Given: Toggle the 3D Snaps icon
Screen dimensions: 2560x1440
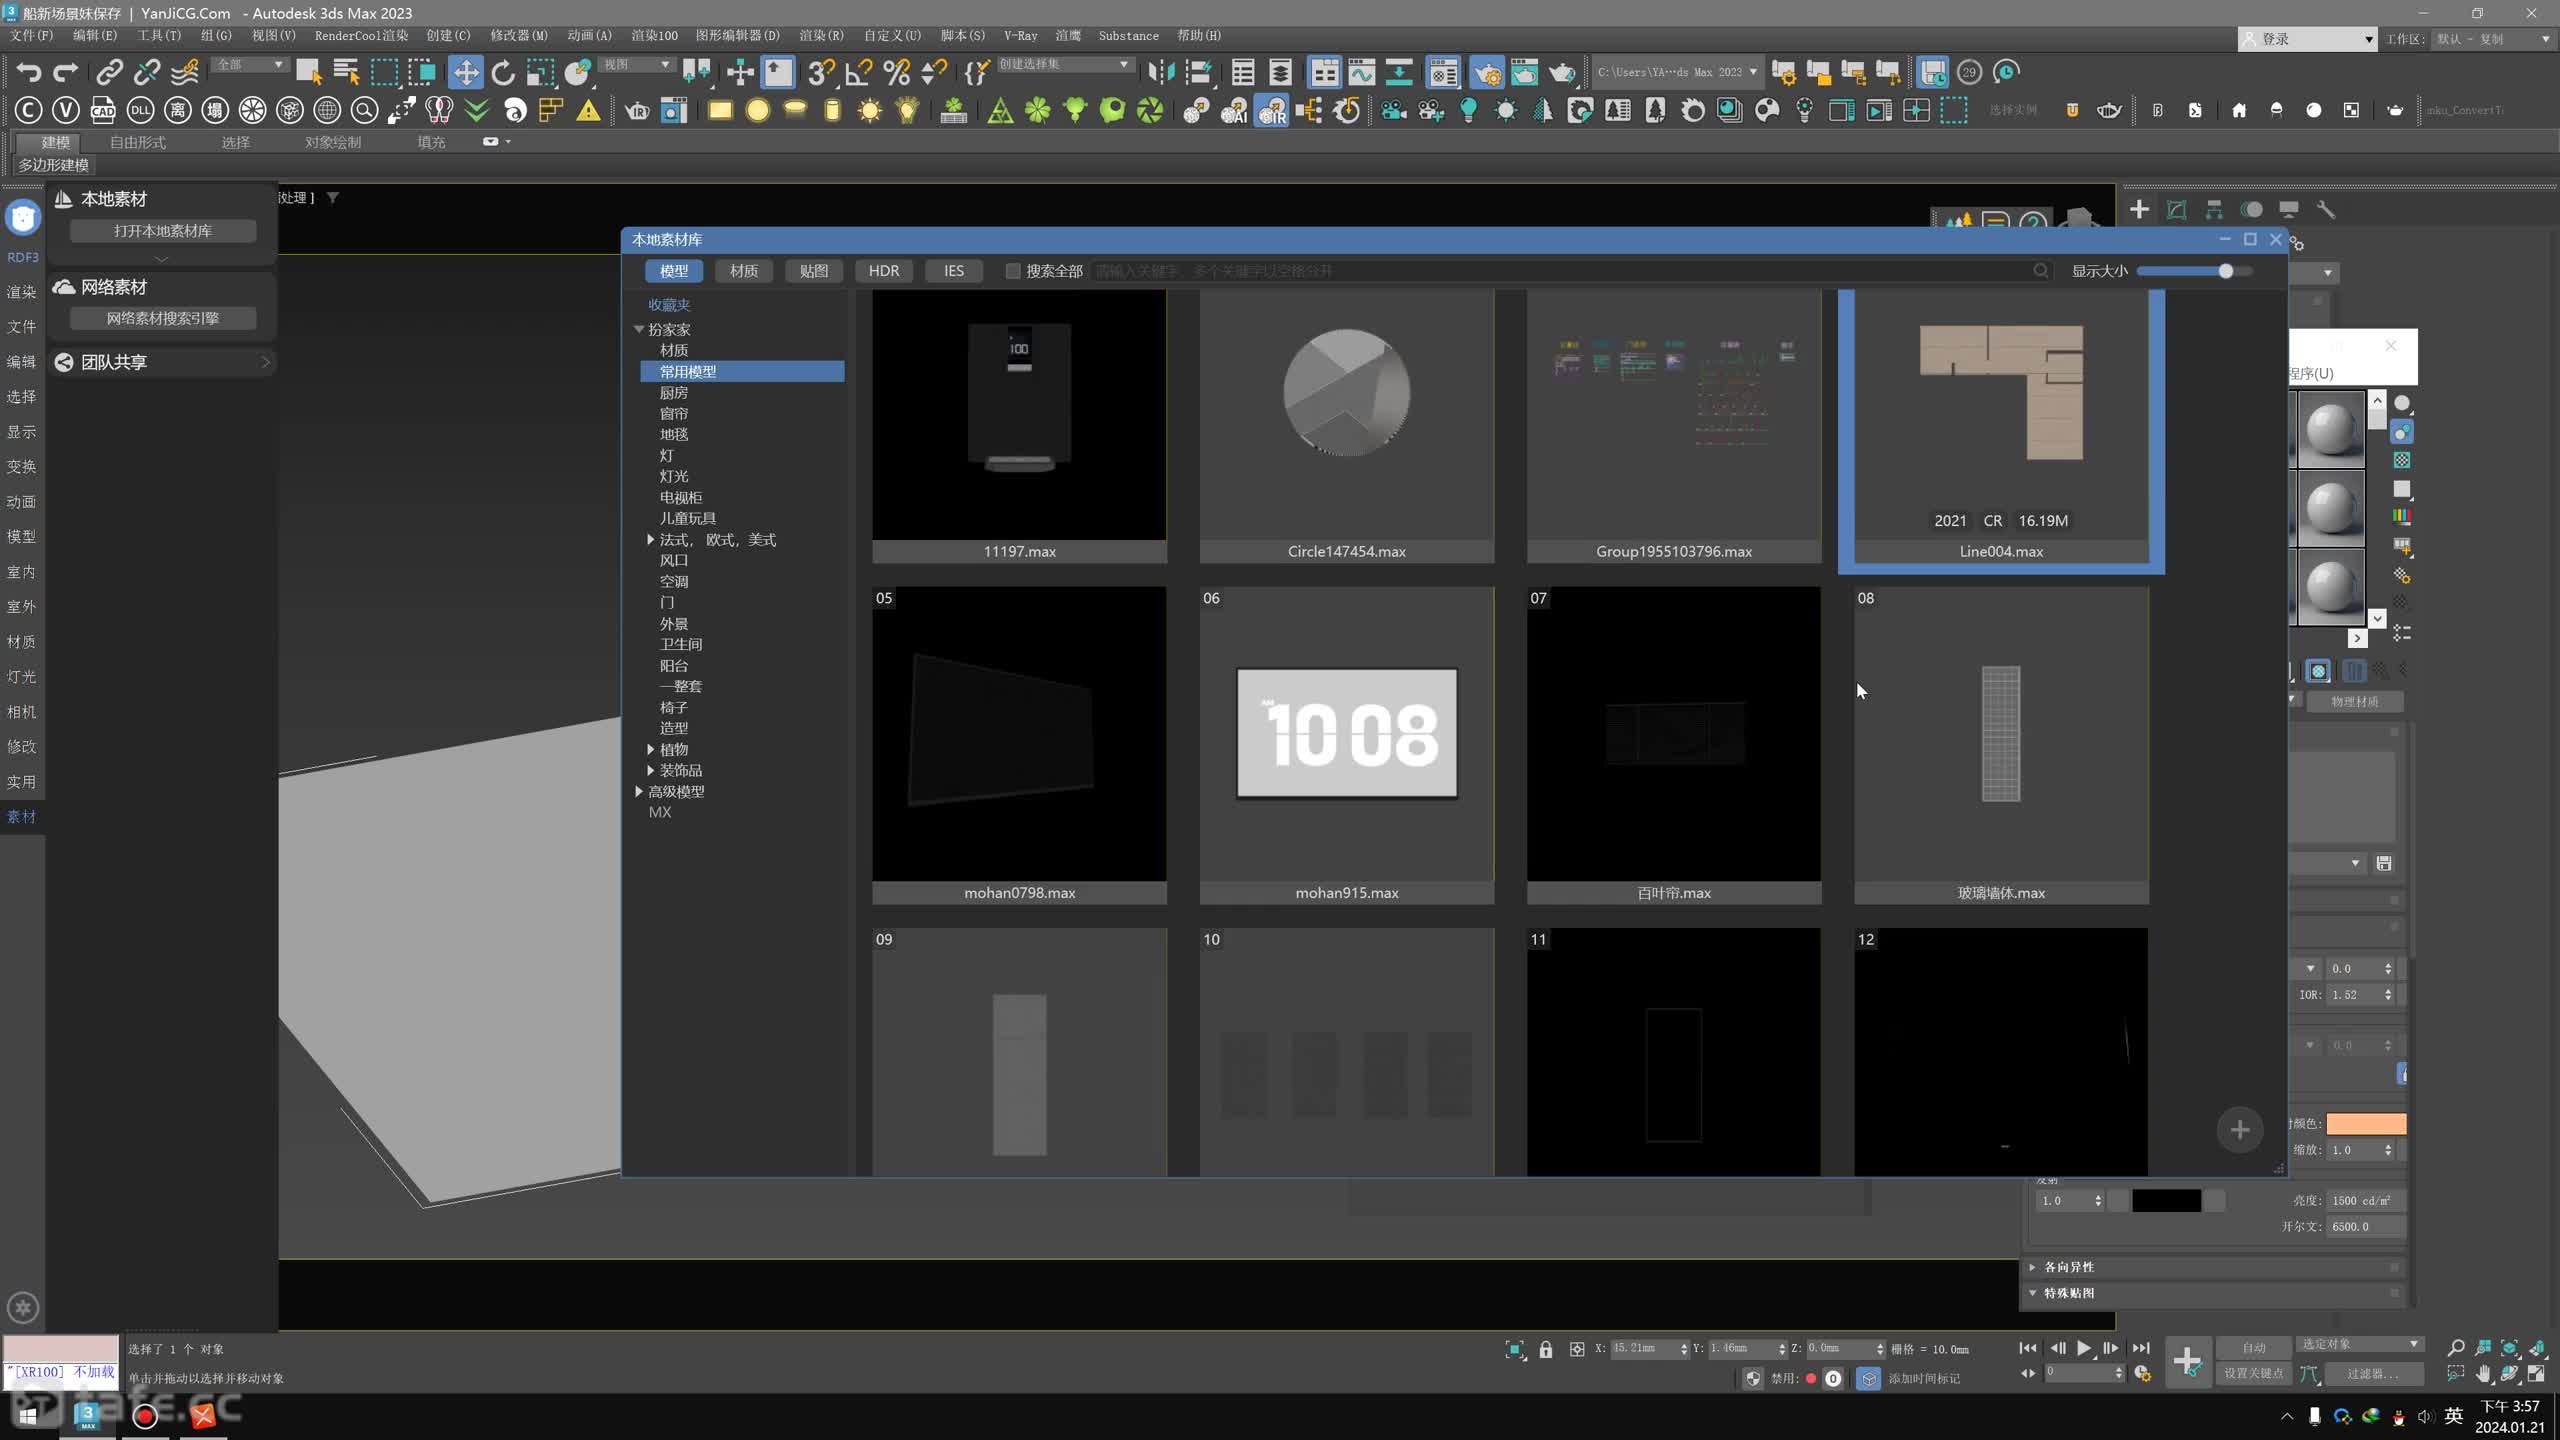Looking at the screenshot, I should tap(820, 72).
